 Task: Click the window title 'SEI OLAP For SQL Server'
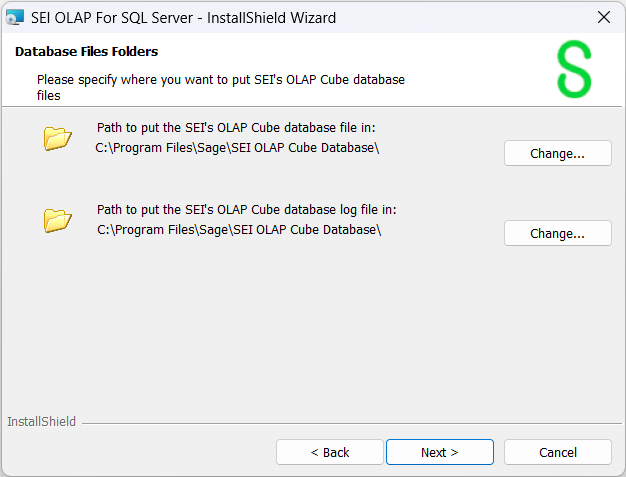(183, 17)
